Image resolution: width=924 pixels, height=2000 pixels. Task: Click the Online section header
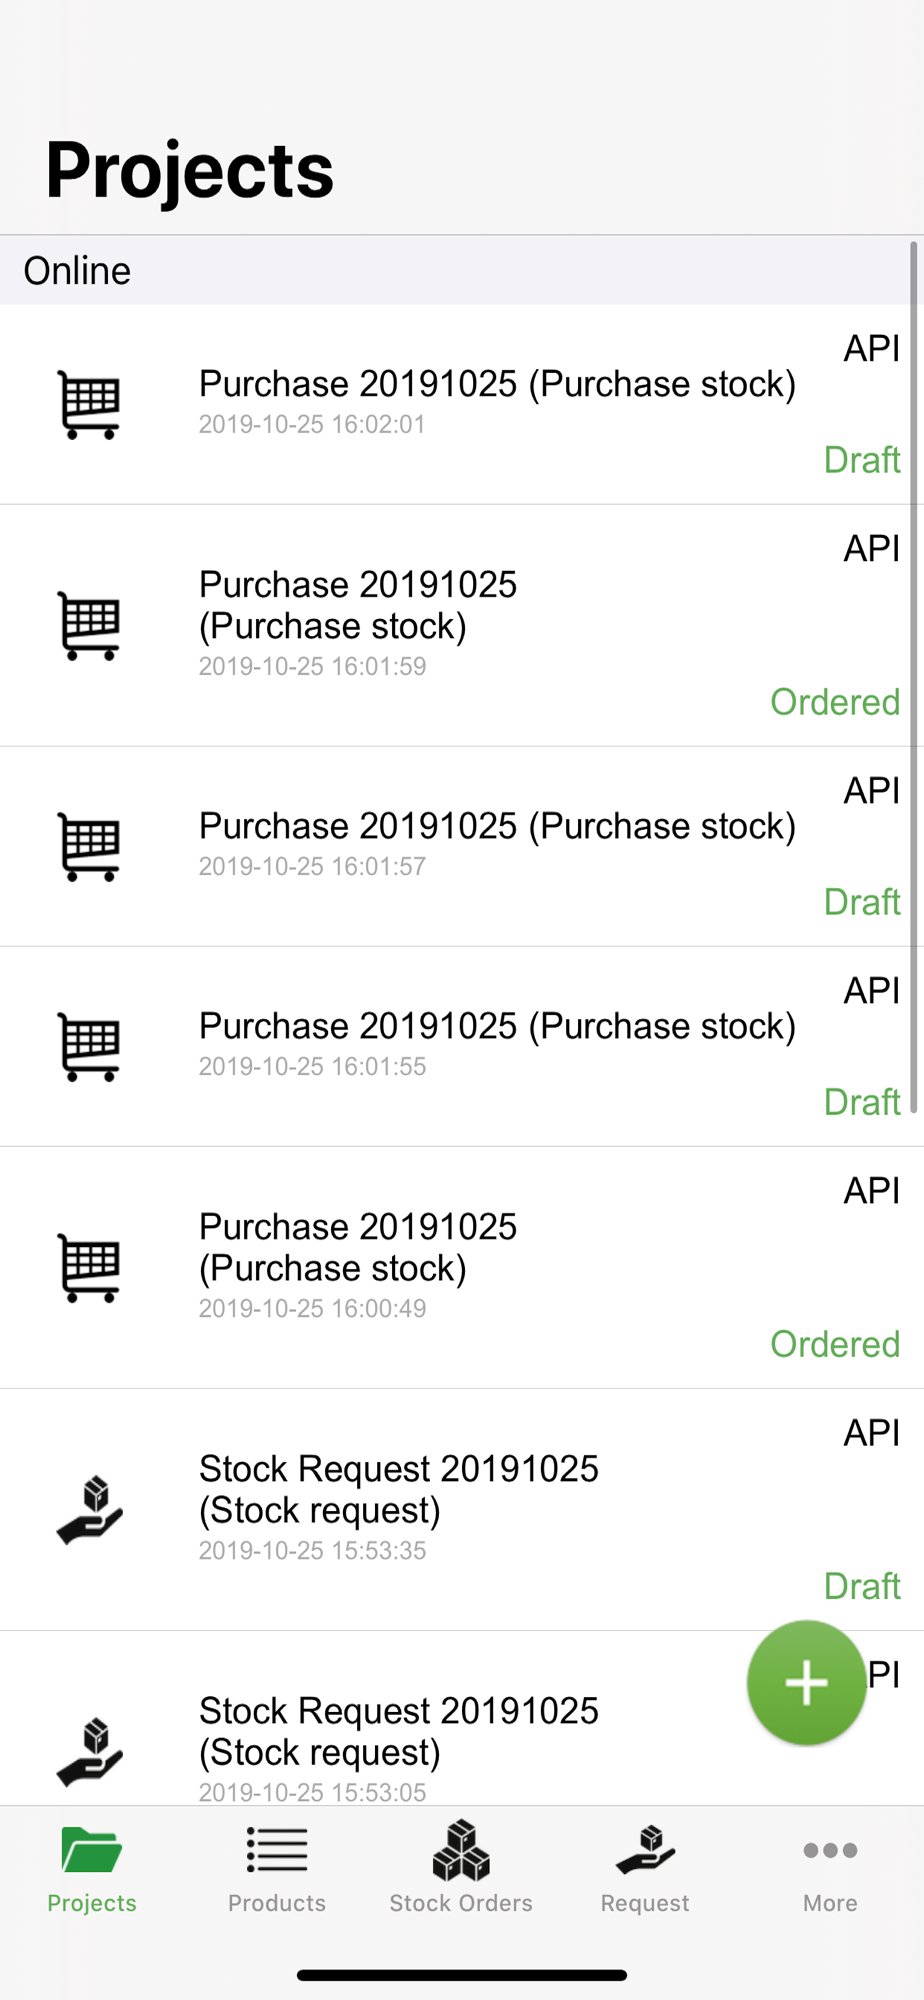pyautogui.click(x=461, y=270)
